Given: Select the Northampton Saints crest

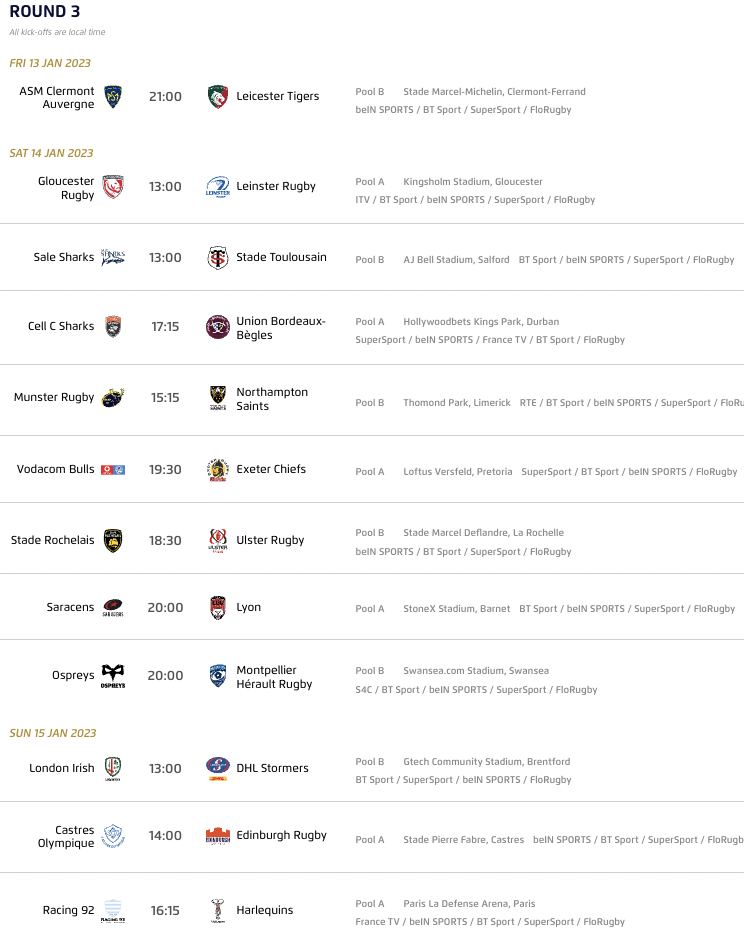Looking at the screenshot, I should (x=217, y=398).
